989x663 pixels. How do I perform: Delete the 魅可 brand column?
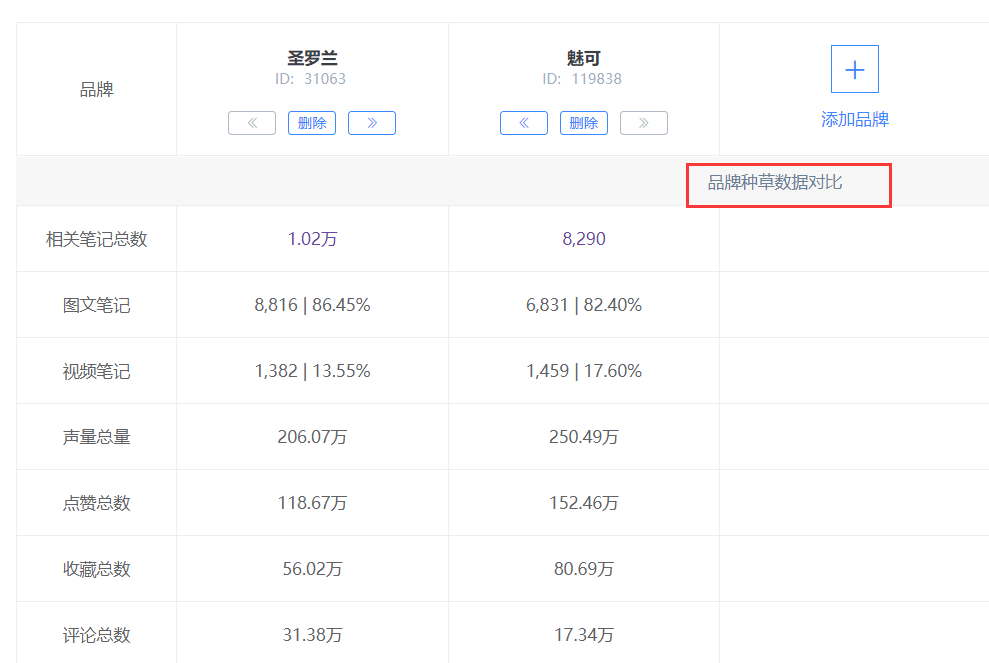coord(583,123)
